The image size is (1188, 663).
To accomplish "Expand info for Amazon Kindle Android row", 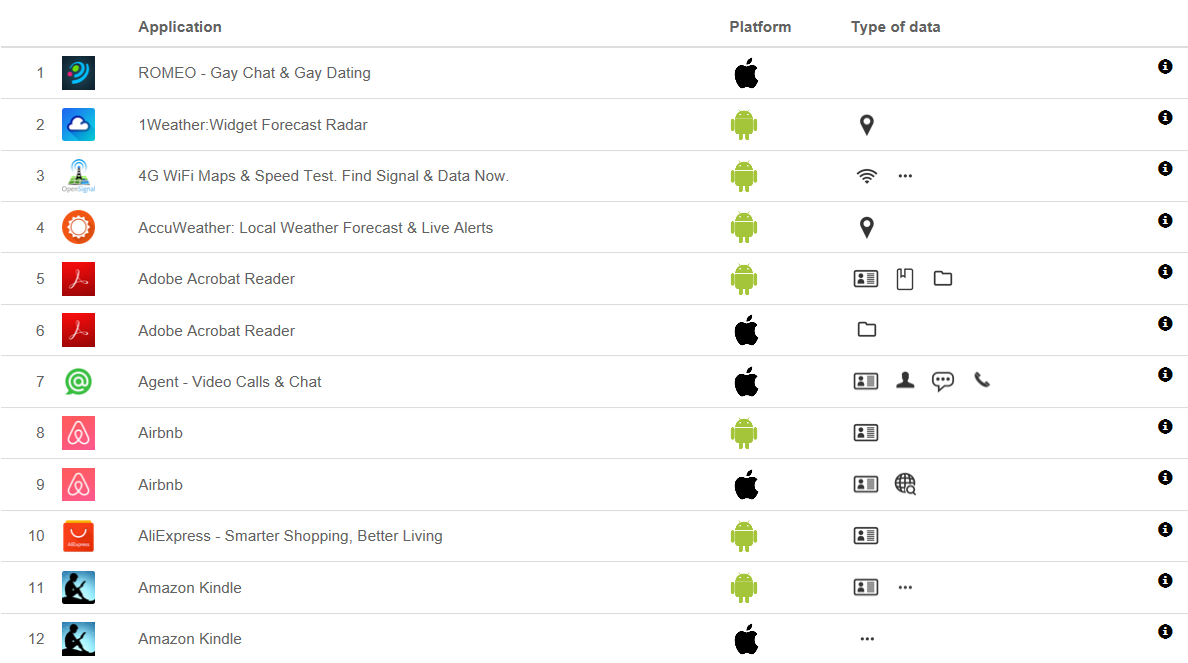I will point(1165,580).
